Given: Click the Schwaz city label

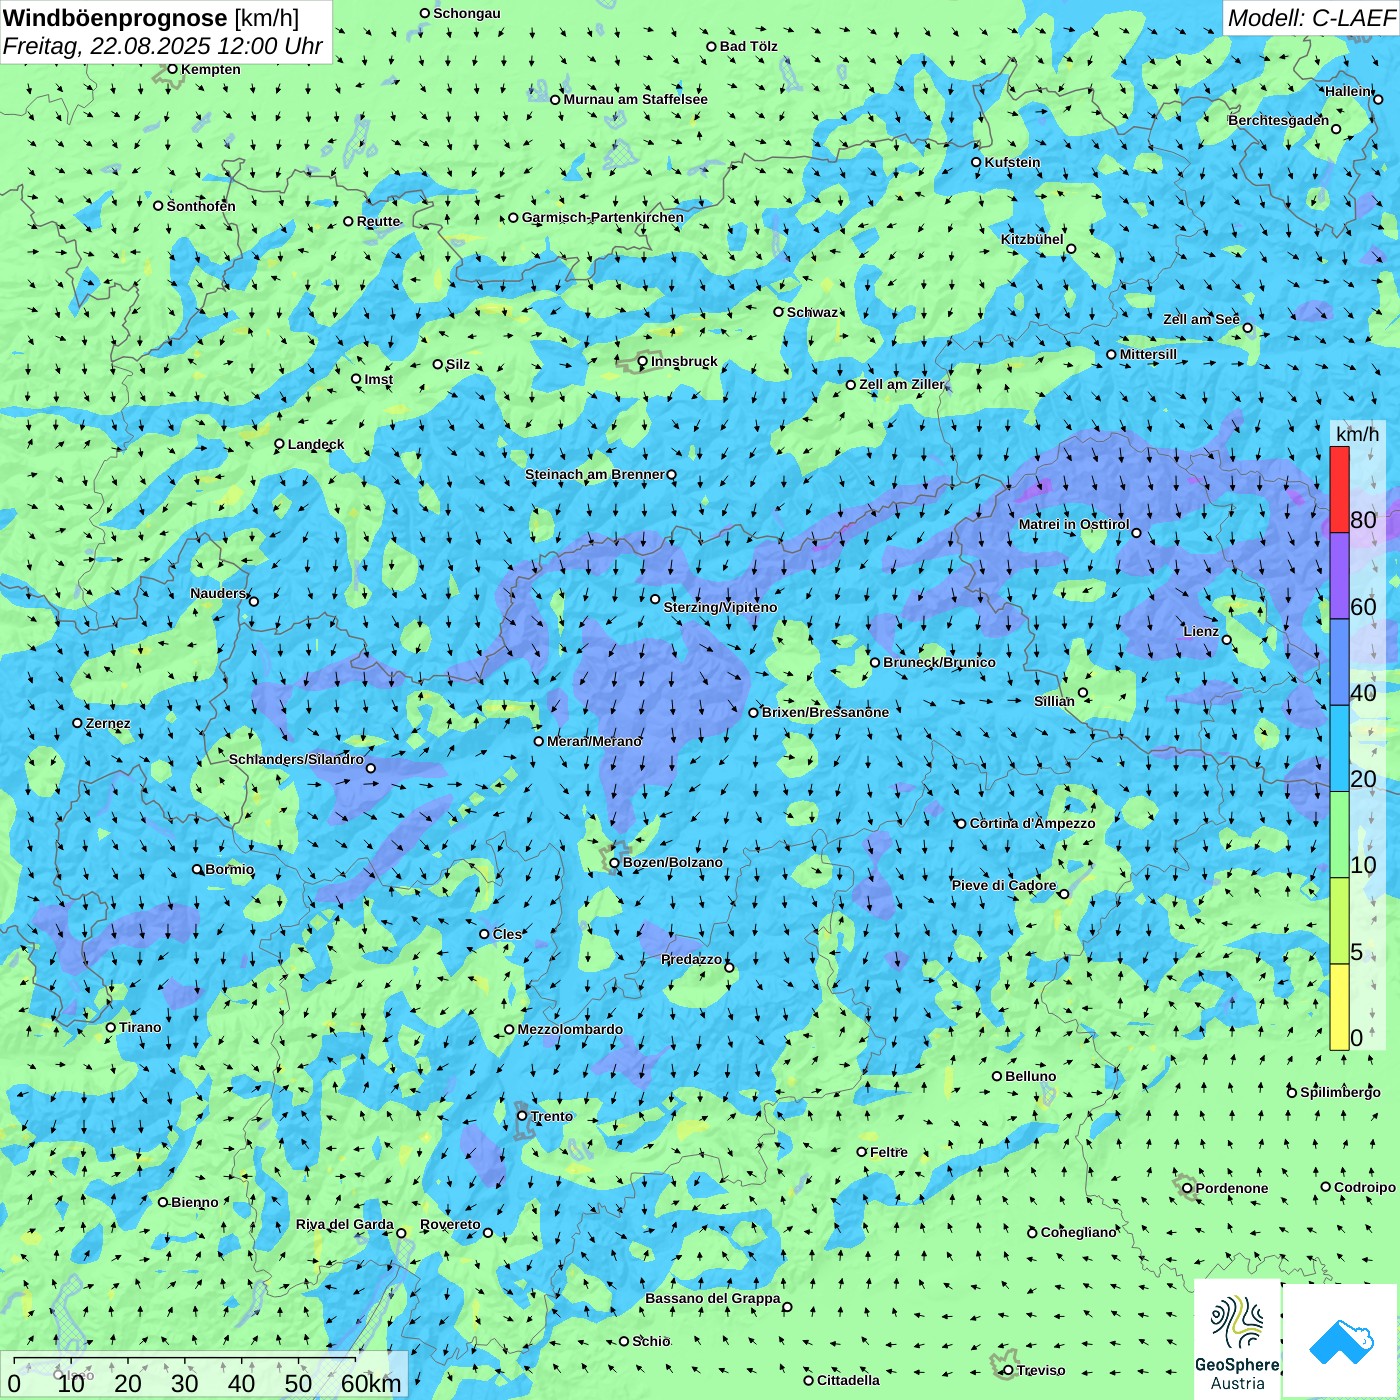Looking at the screenshot, I should click(x=812, y=312).
